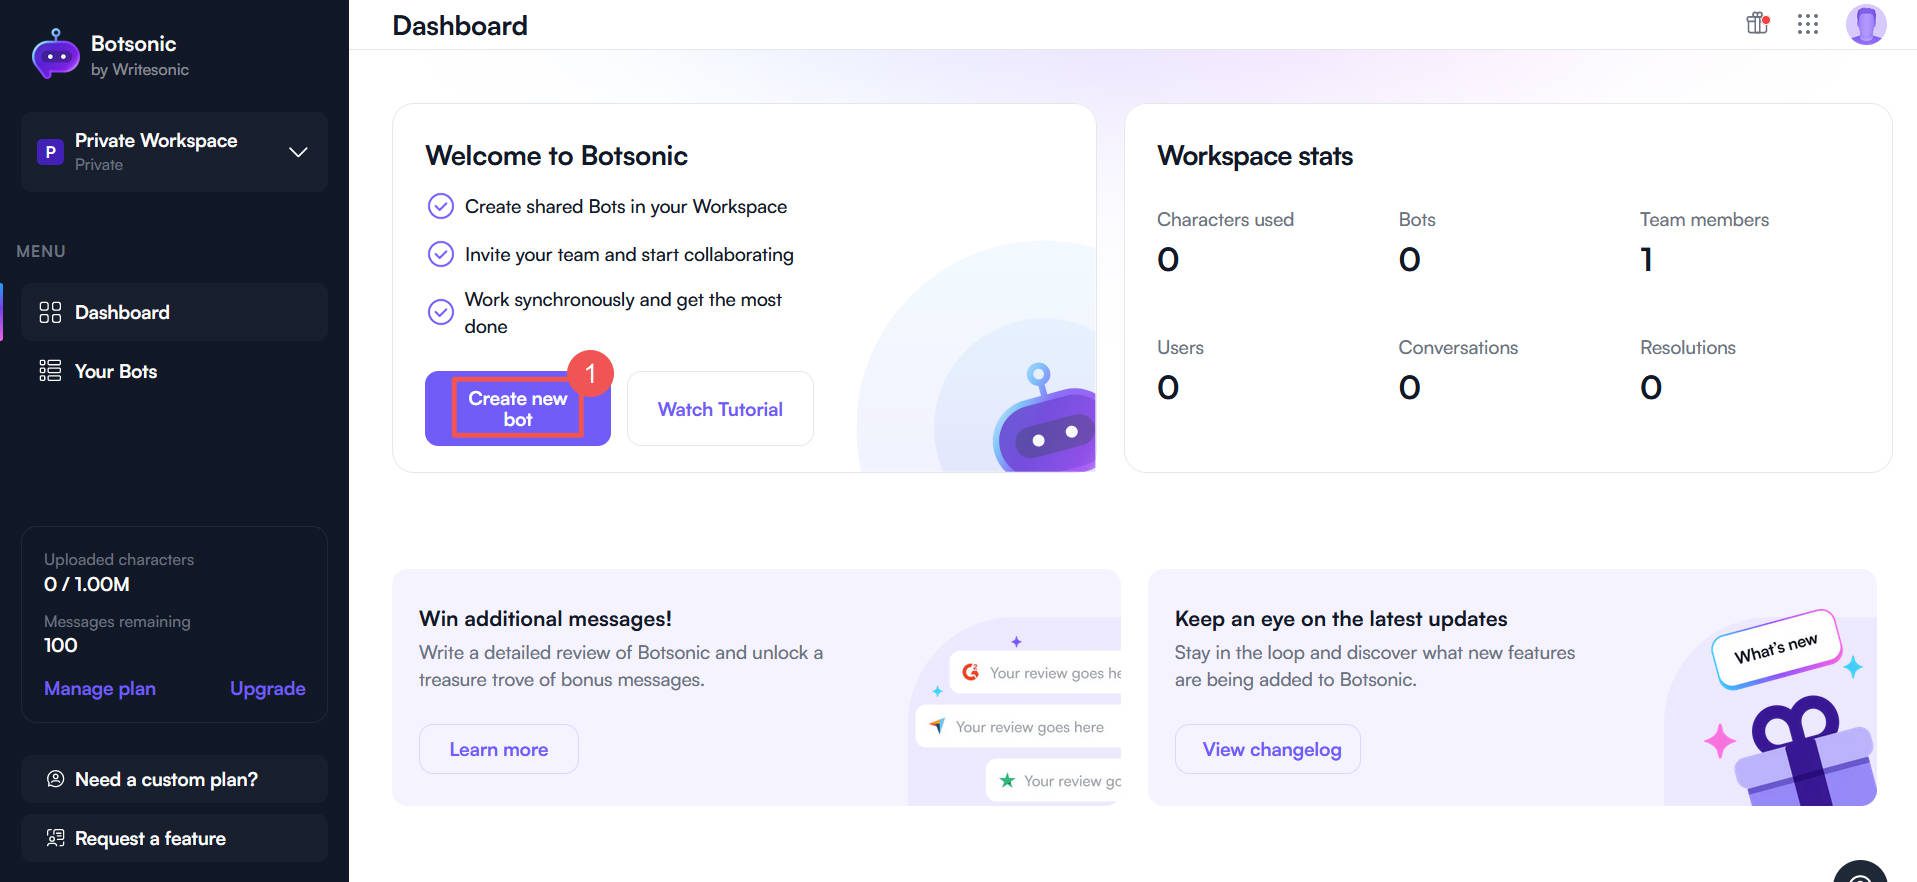The height and width of the screenshot is (882, 1917).
Task: Open the apps grid launcher
Action: [x=1808, y=24]
